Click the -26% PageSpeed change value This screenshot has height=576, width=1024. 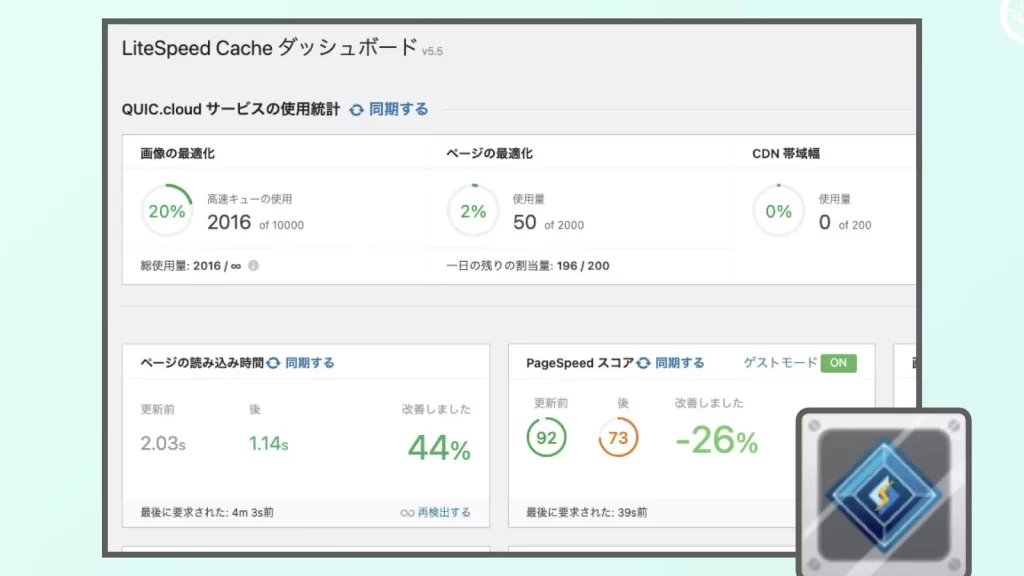pos(716,440)
